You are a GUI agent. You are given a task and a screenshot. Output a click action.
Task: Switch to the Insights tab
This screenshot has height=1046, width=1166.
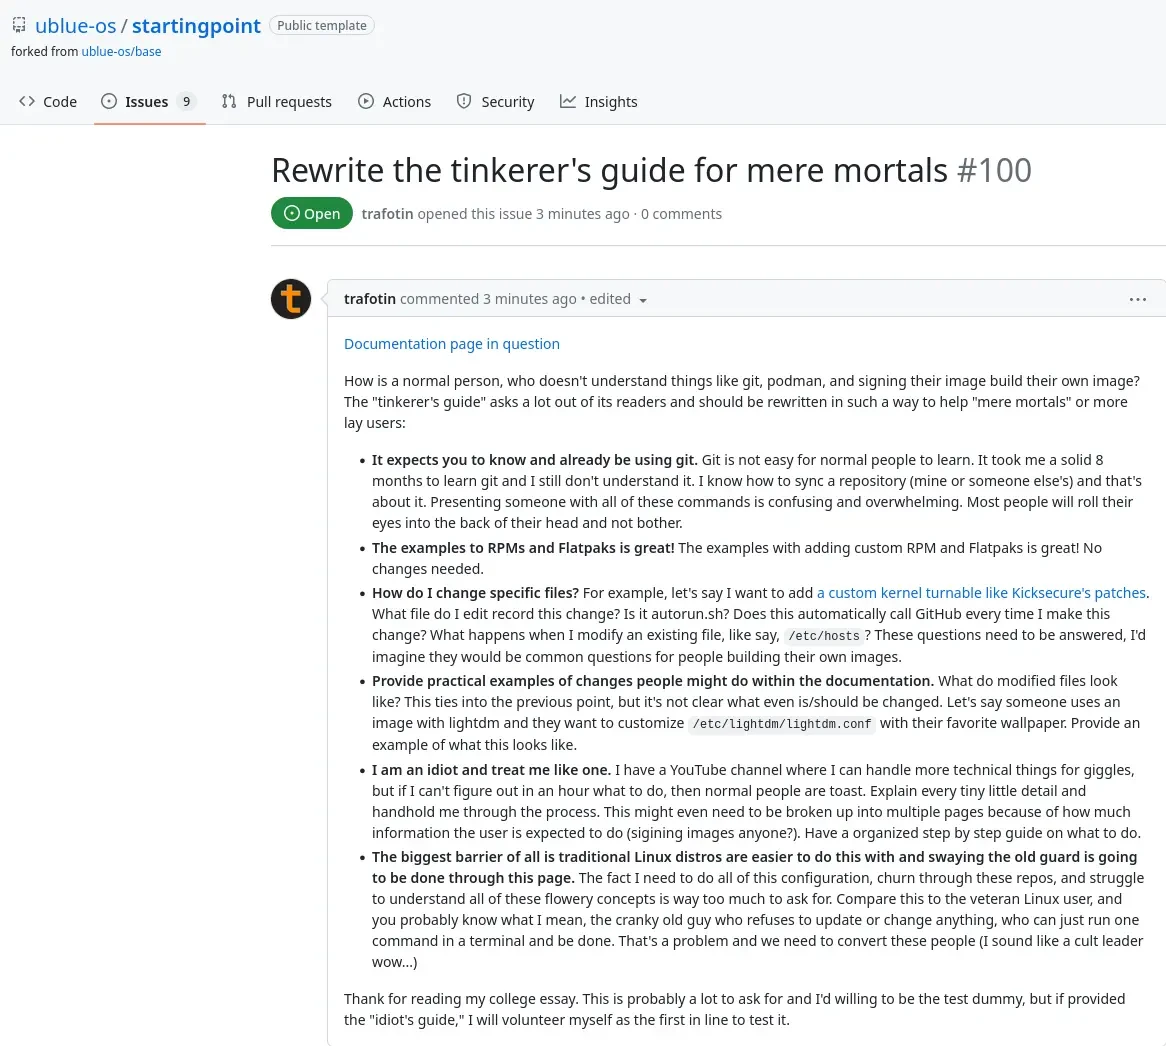[610, 102]
